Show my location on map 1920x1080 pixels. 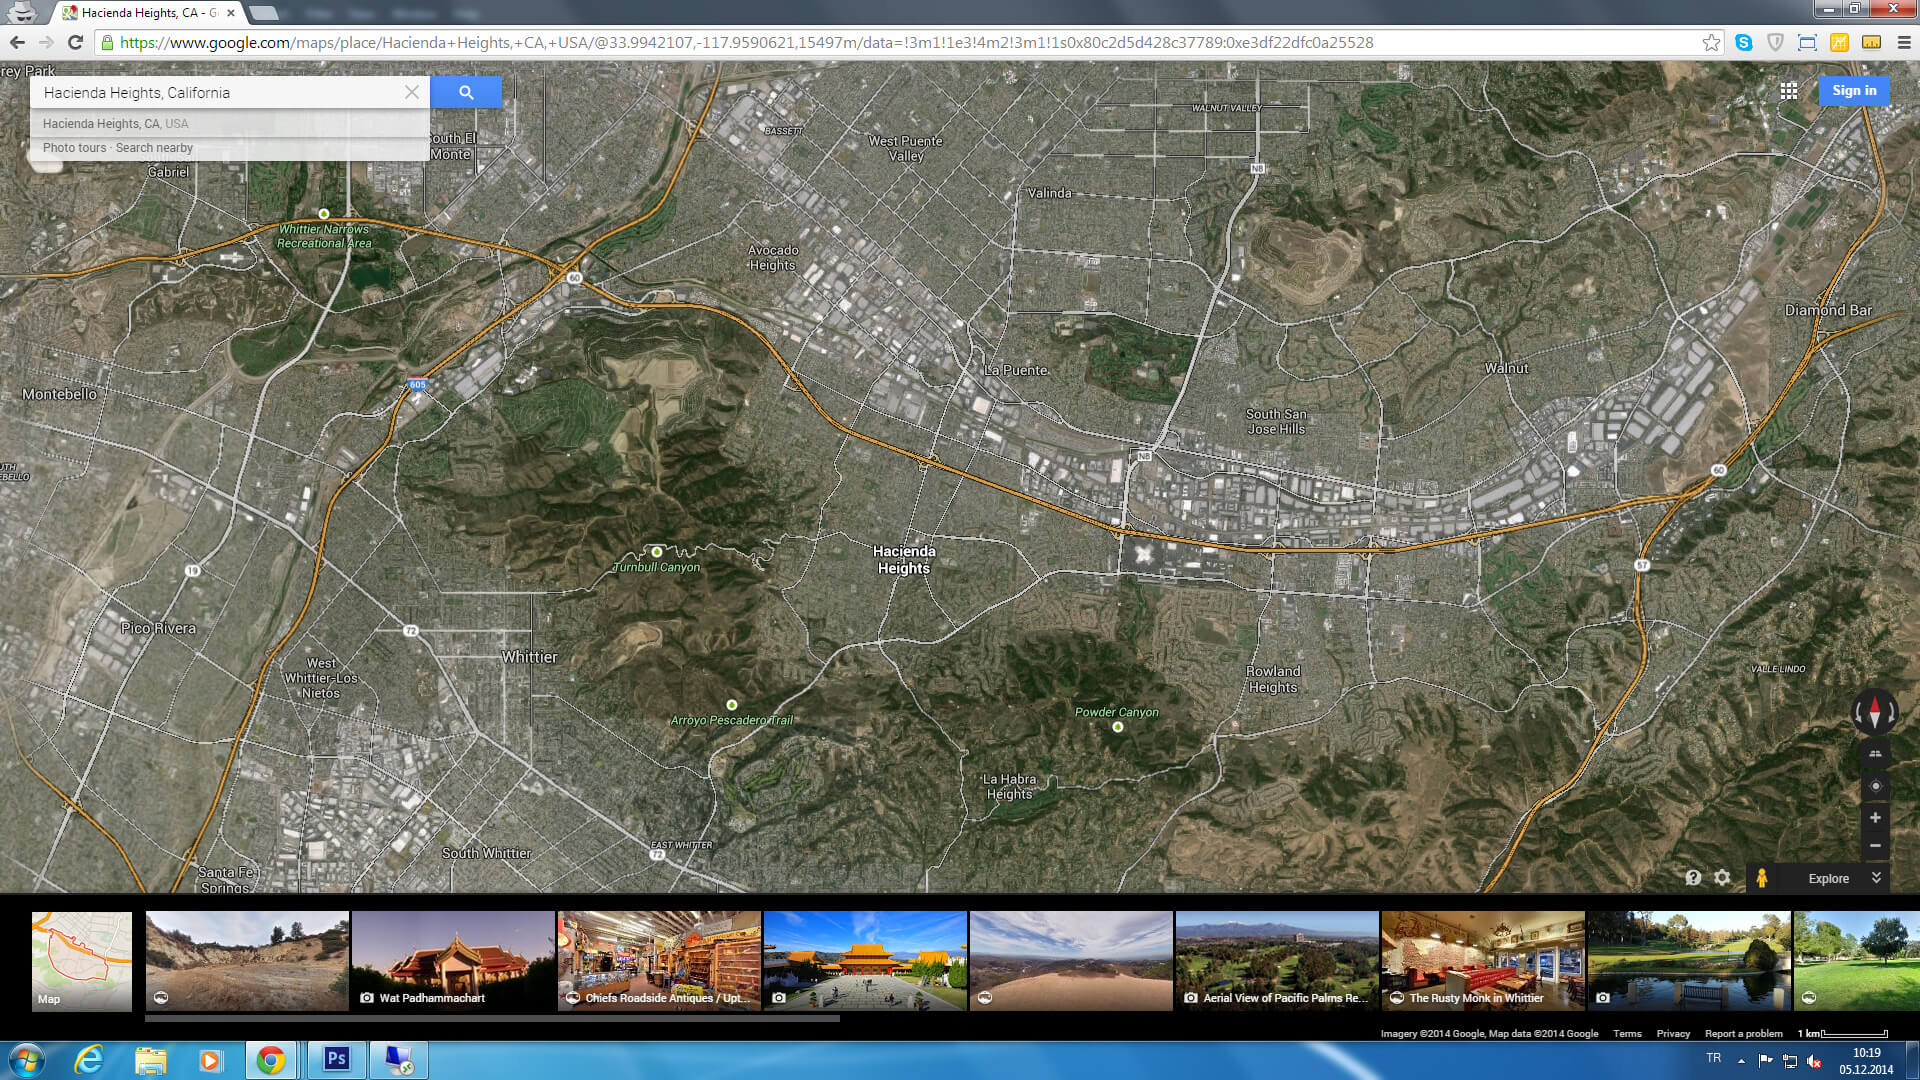pos(1875,786)
